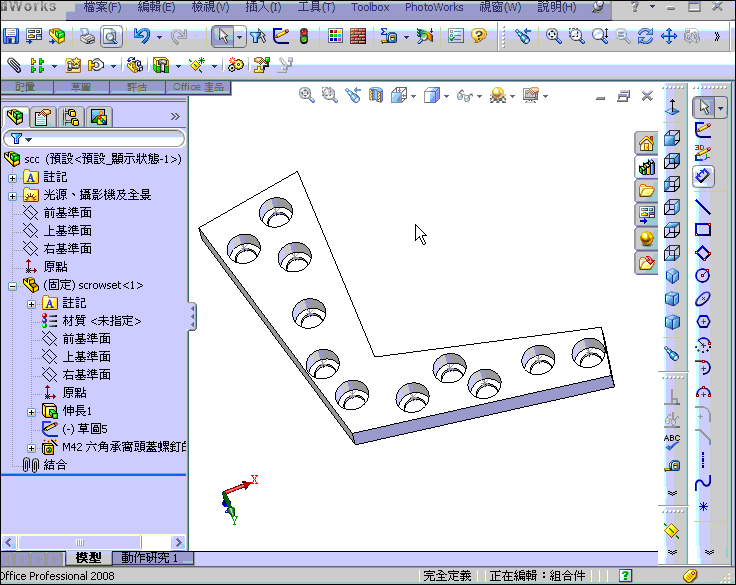Click the 正在編輯：組合件 status text
Screen dimensions: 736x585
(537, 576)
